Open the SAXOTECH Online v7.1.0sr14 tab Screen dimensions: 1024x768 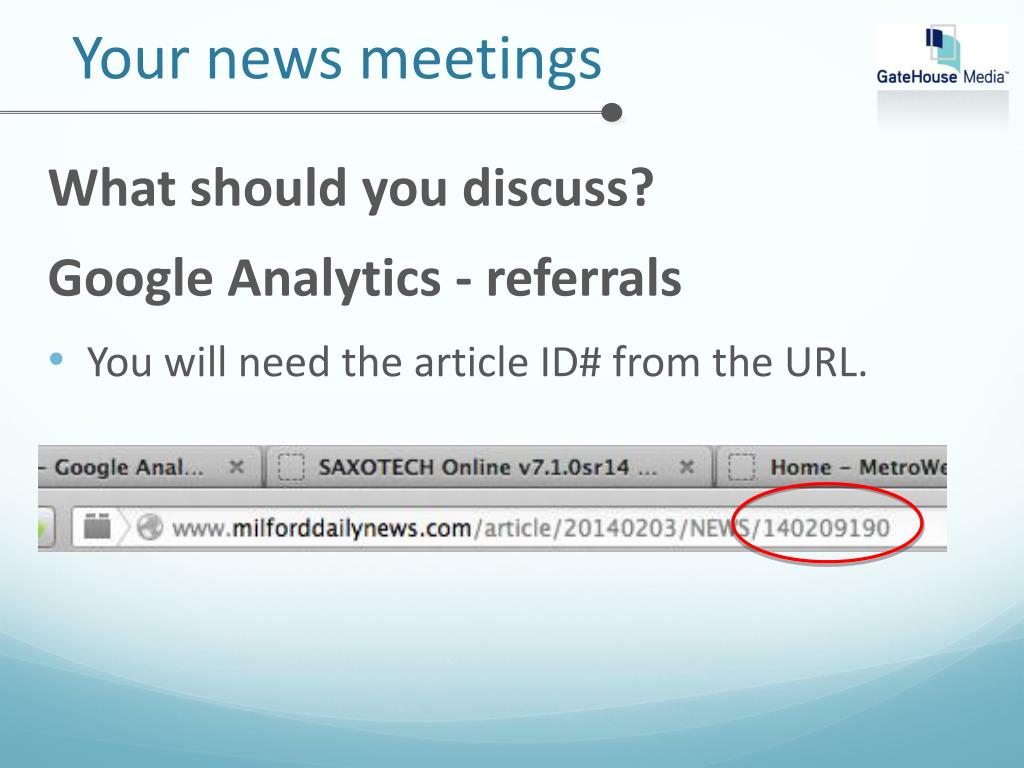[x=488, y=467]
